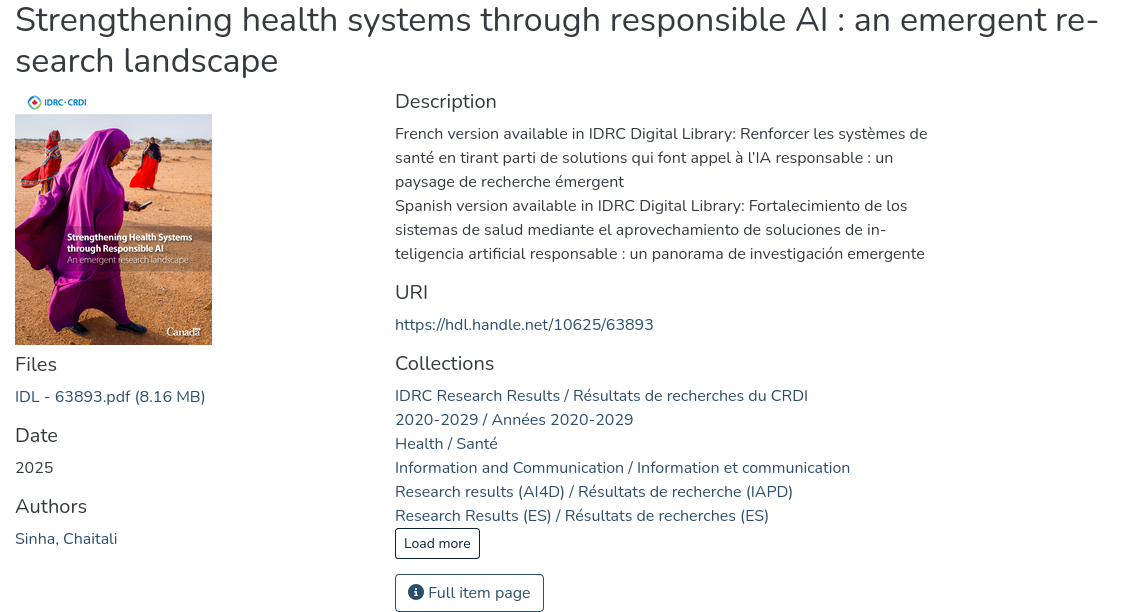The image size is (1140, 612).
Task: Click the Collections section heading
Action: [444, 364]
